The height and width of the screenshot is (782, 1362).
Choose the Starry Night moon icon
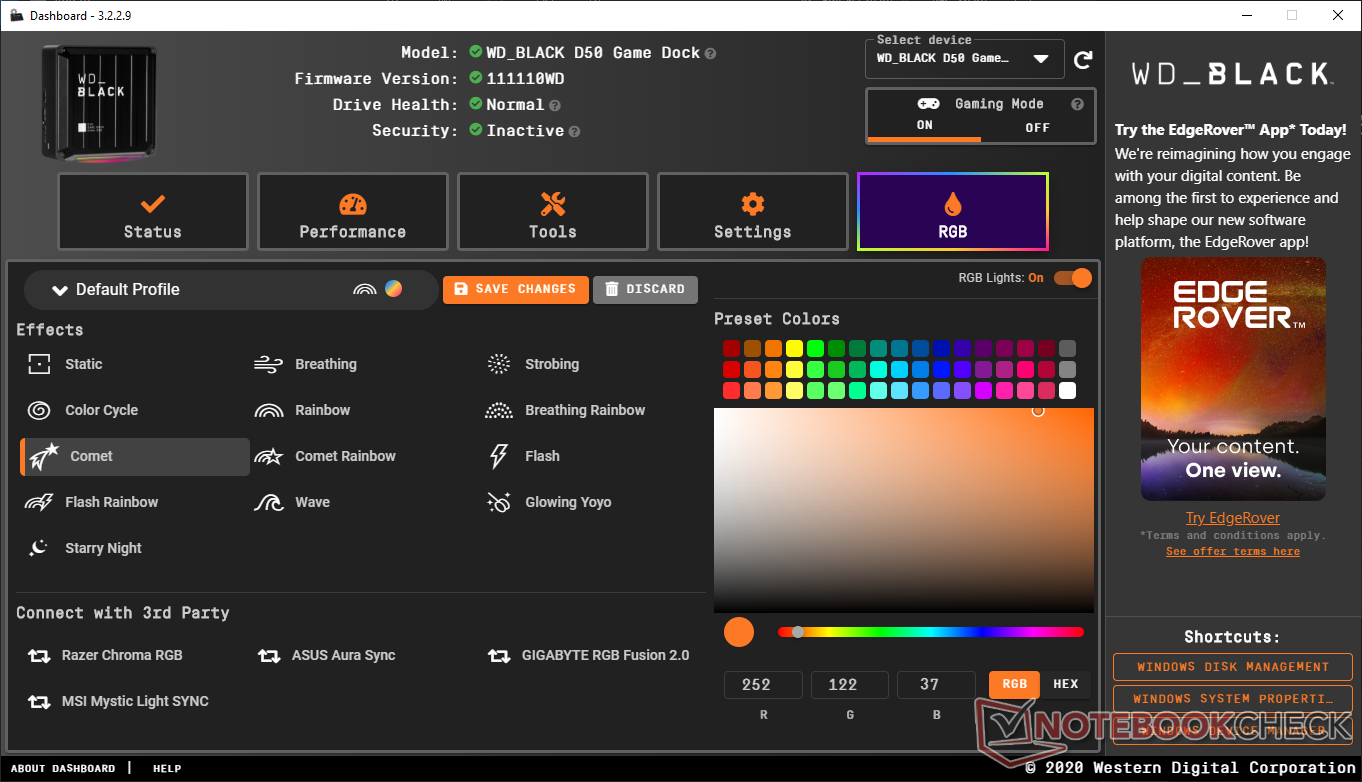39,548
